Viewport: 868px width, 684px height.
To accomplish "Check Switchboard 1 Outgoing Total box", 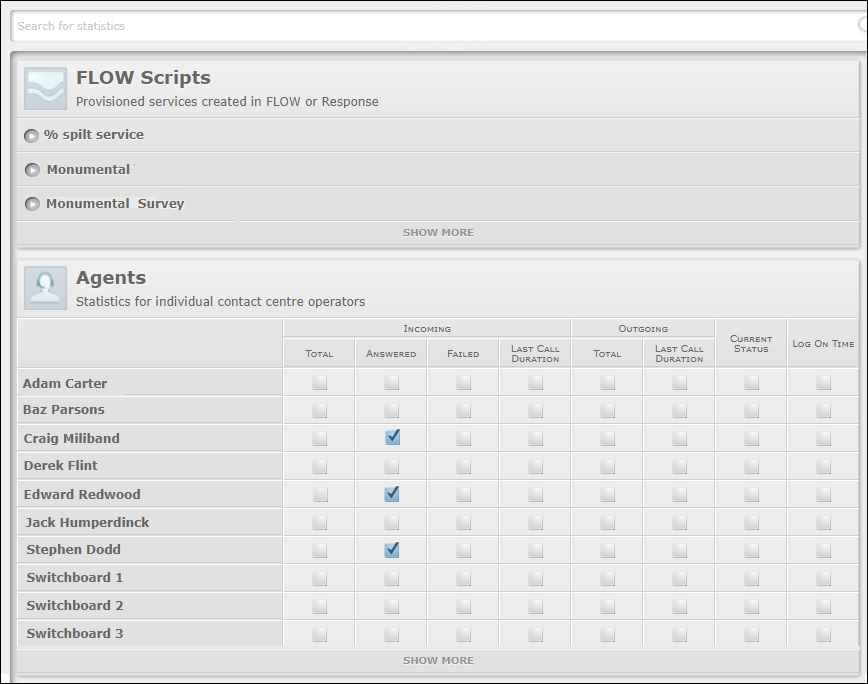I will [x=607, y=578].
